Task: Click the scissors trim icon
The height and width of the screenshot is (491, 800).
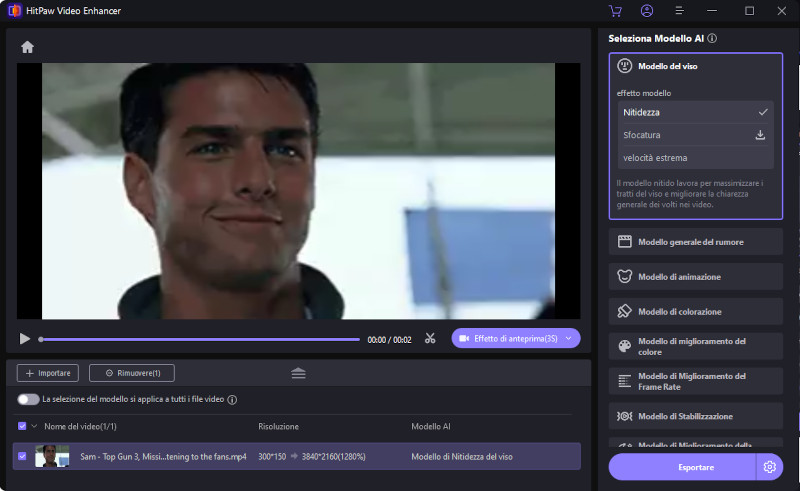Action: [430, 339]
